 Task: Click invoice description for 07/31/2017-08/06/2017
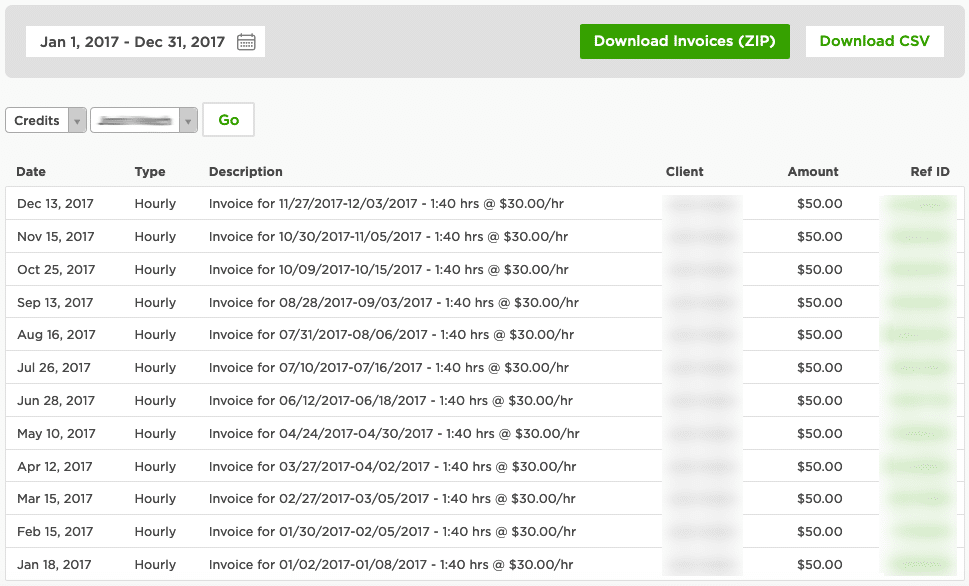click(x=391, y=335)
